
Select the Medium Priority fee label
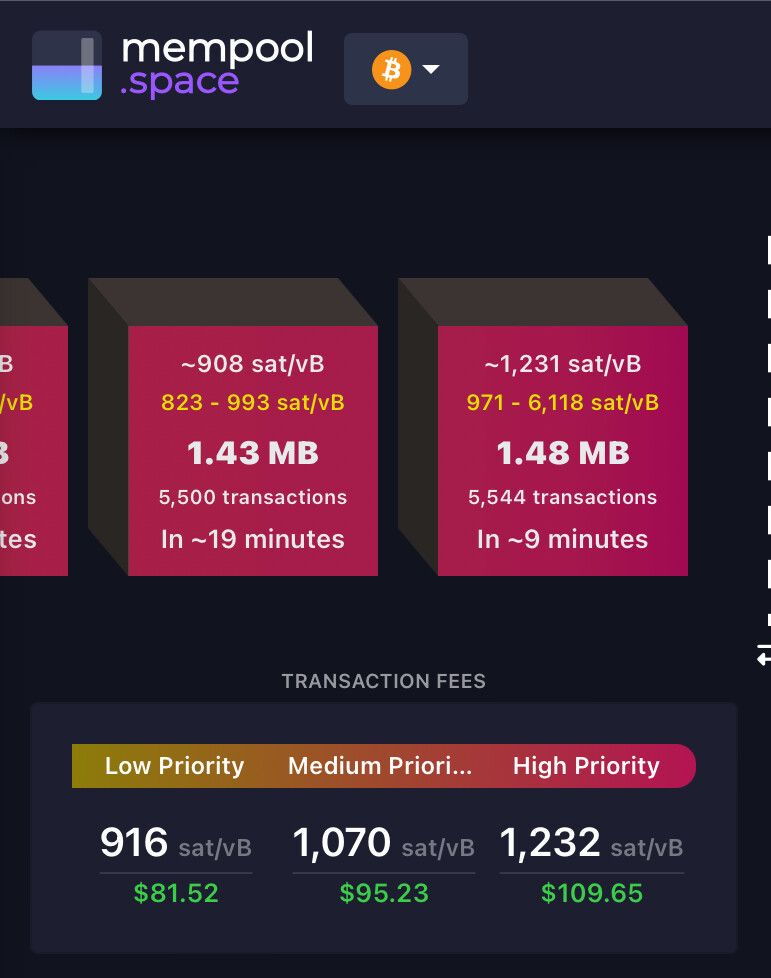pyautogui.click(x=379, y=766)
